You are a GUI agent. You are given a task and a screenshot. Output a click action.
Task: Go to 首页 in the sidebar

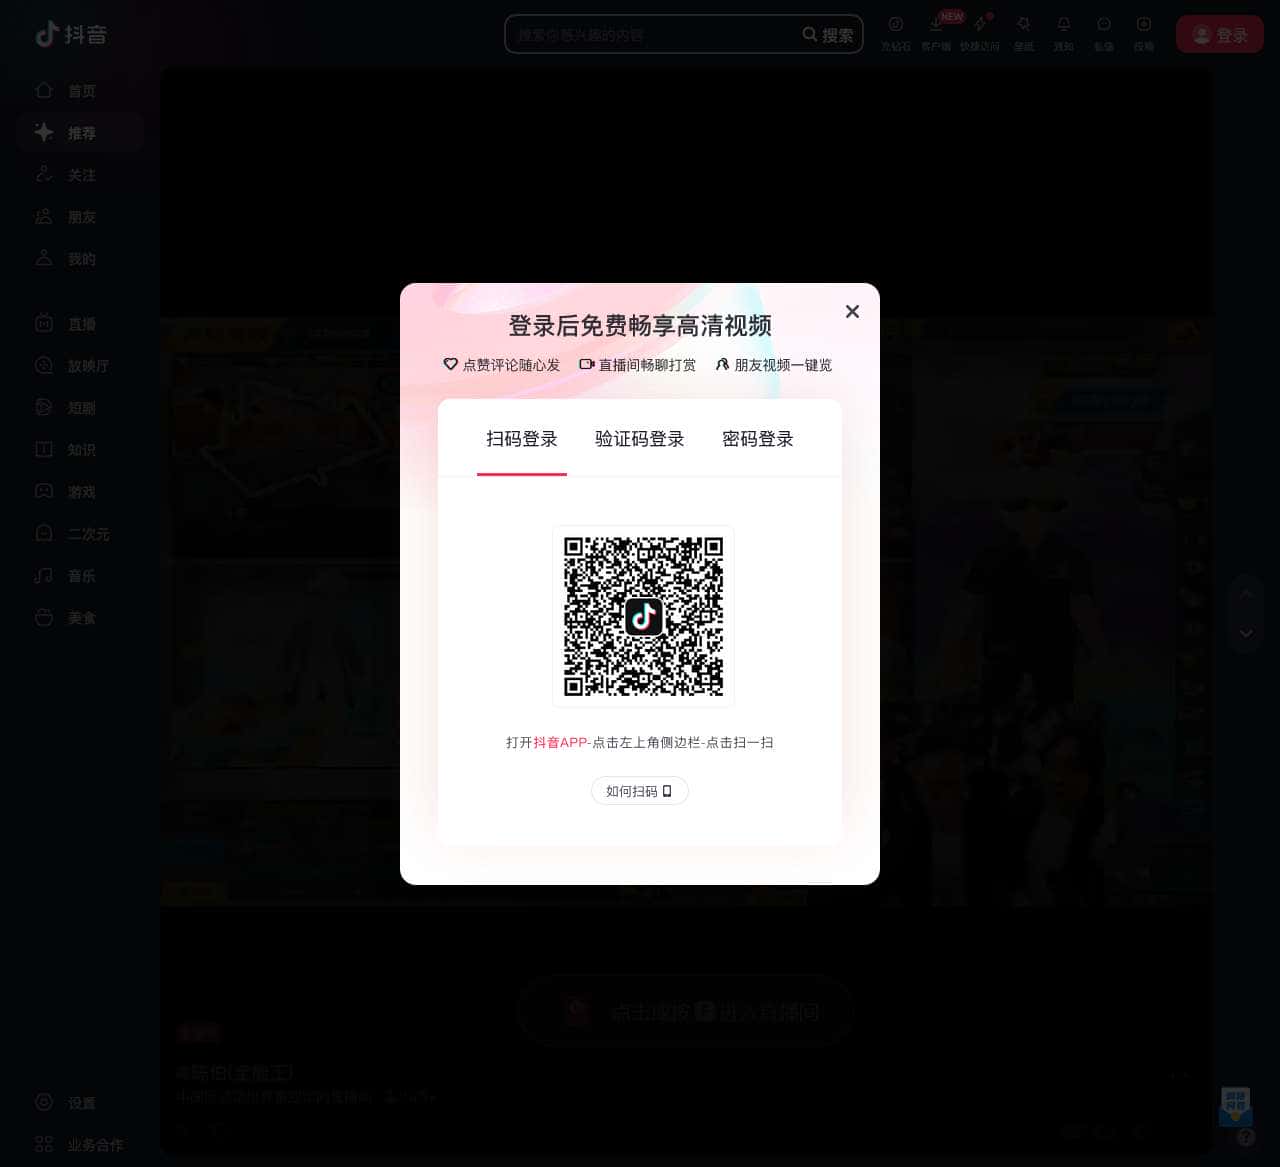tap(80, 91)
